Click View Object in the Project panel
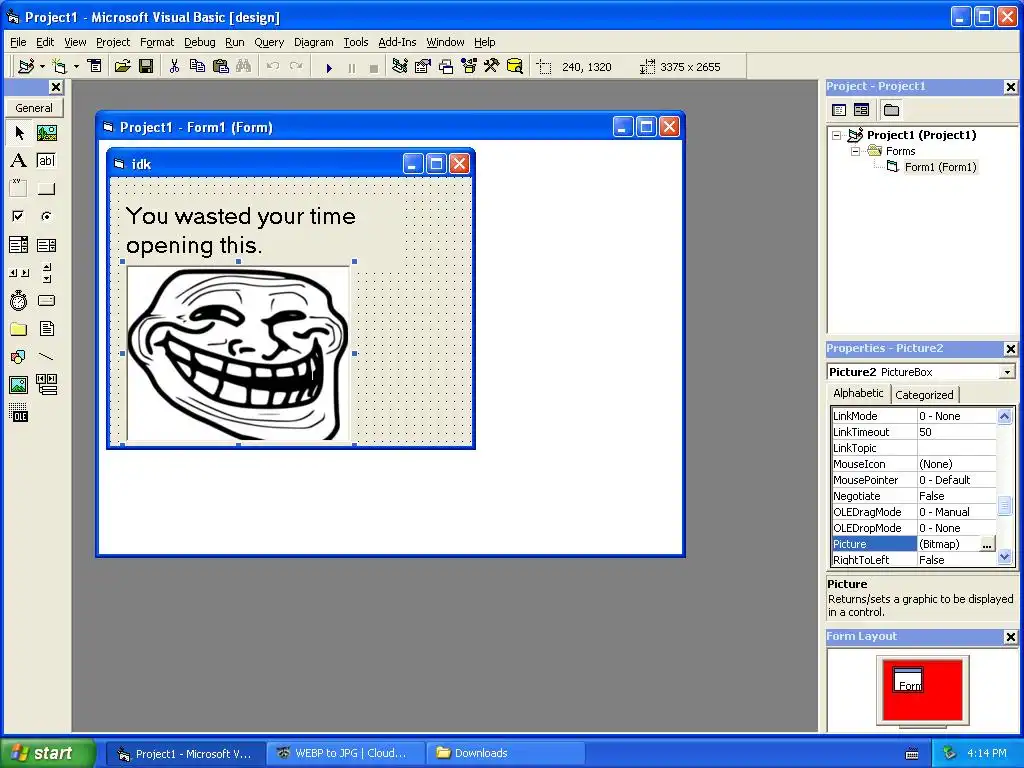Screen dimensions: 1024x768 point(861,110)
